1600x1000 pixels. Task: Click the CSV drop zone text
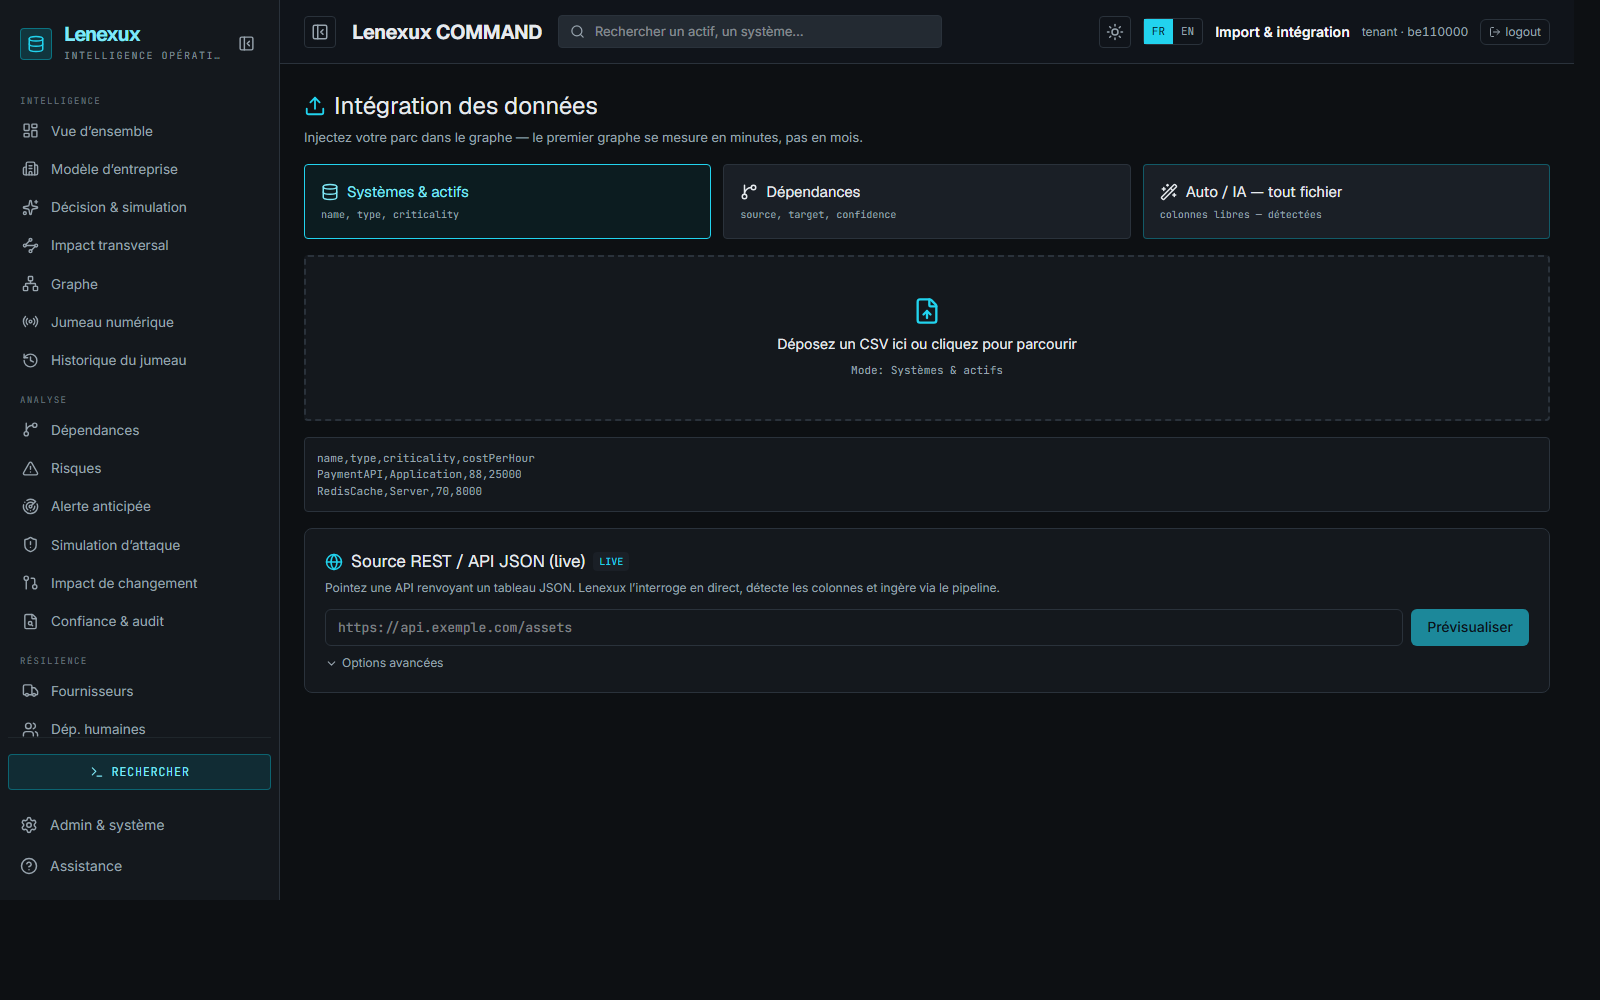927,344
